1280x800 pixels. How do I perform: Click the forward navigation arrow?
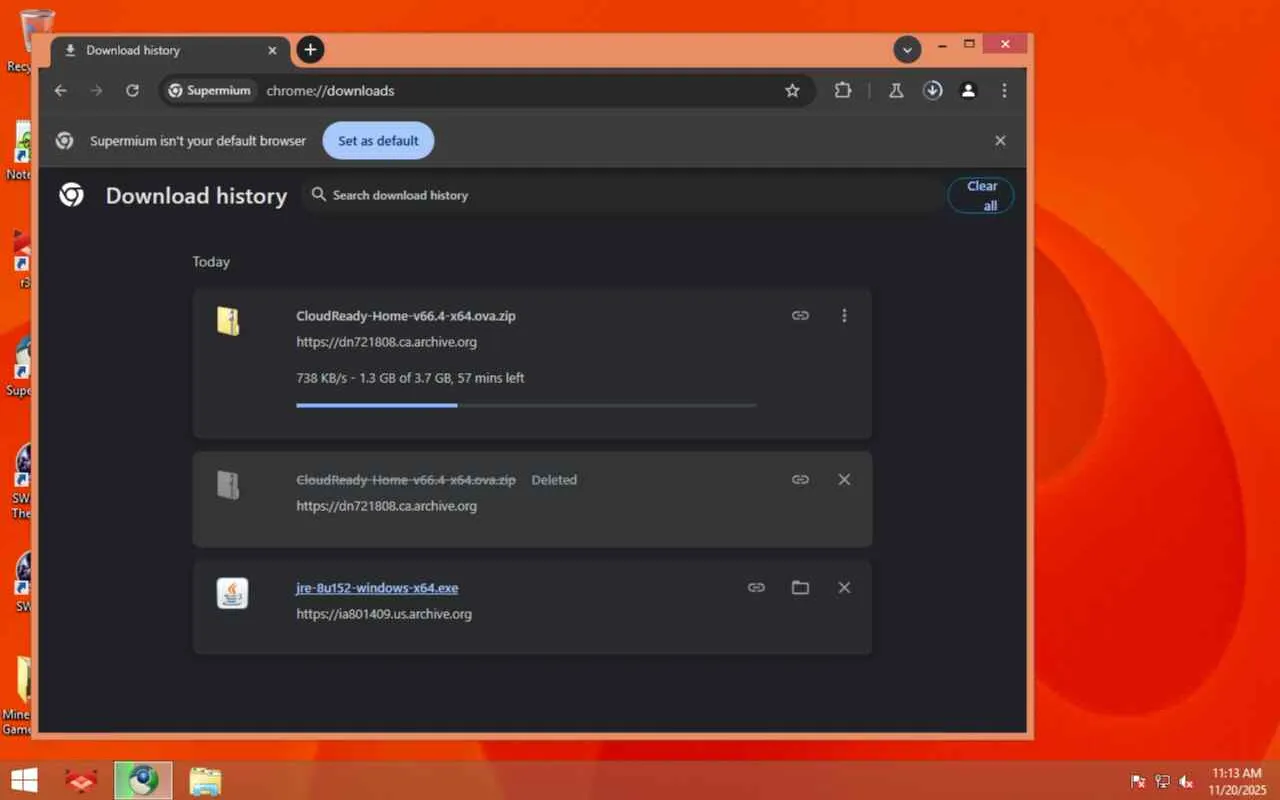pos(96,90)
